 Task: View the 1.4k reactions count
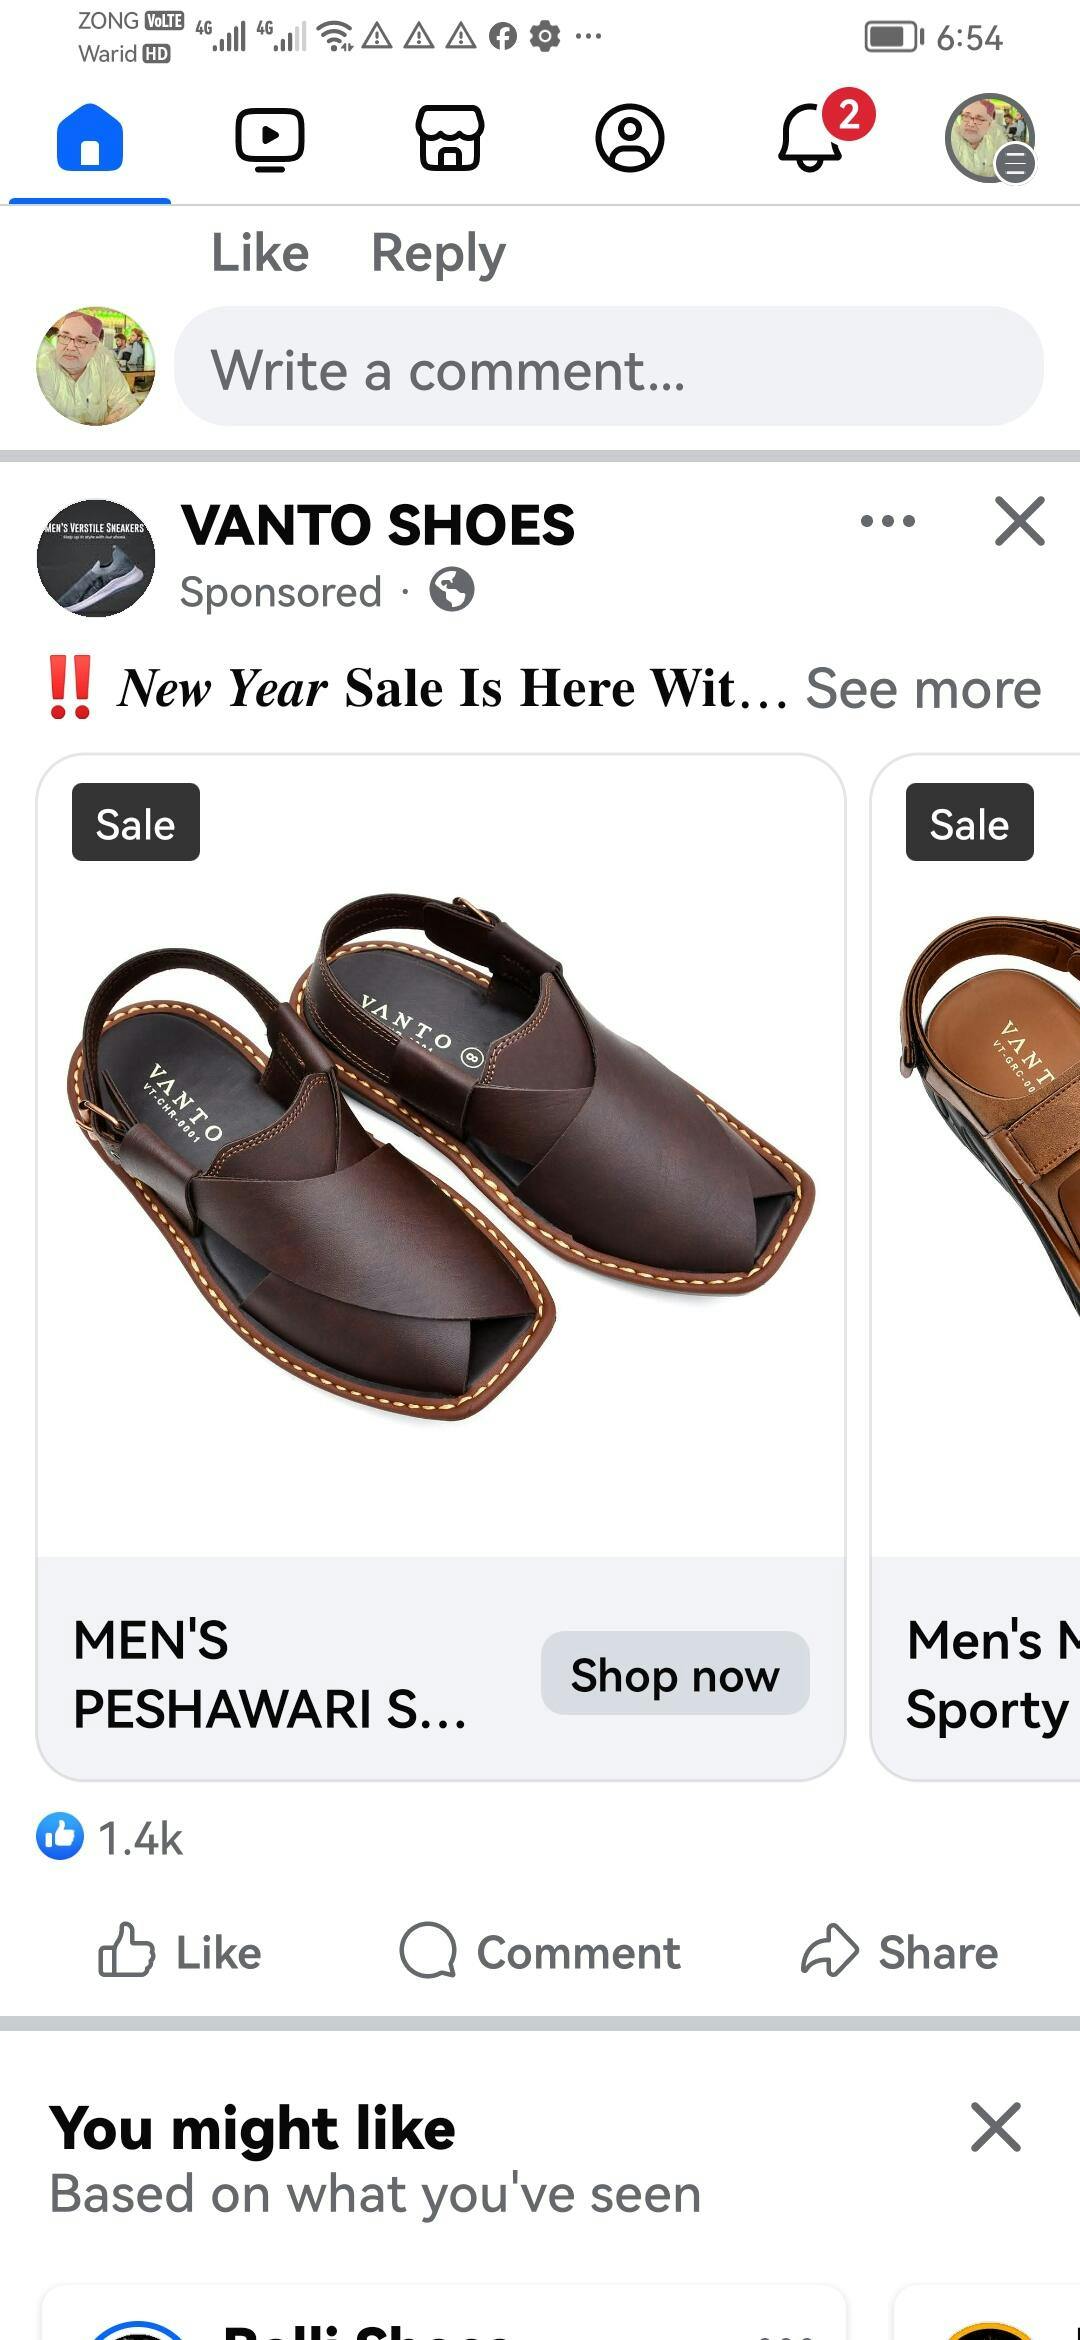(112, 1838)
